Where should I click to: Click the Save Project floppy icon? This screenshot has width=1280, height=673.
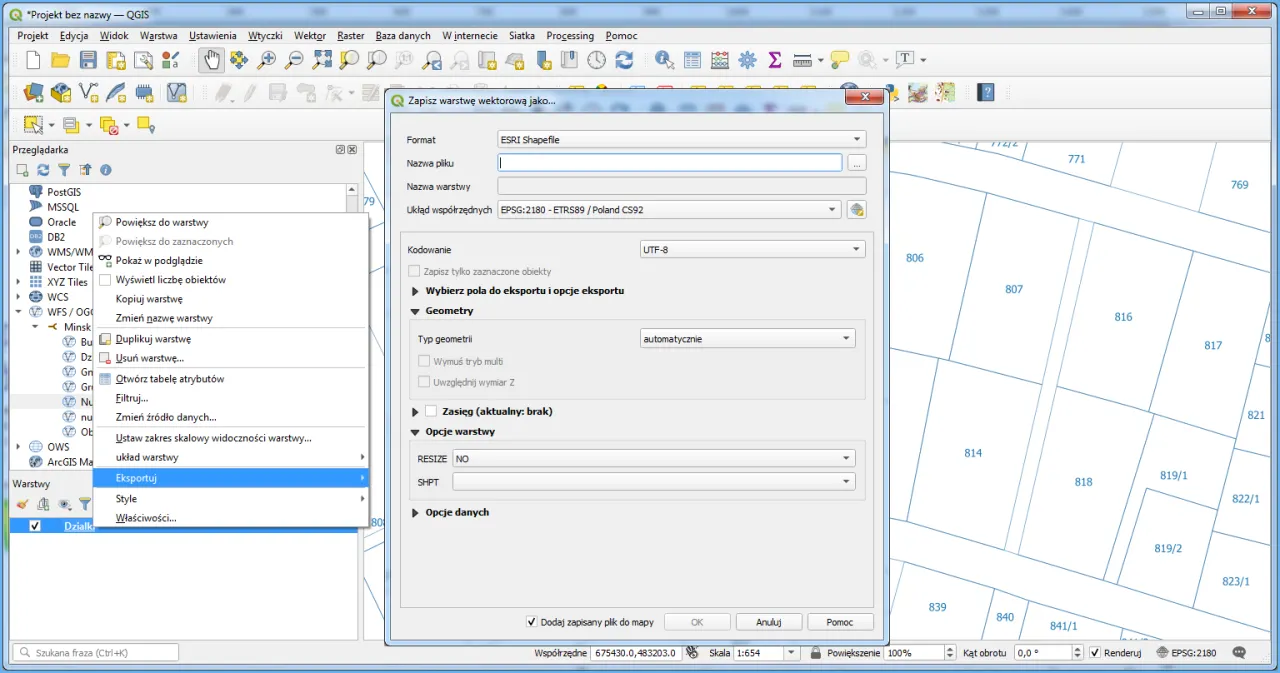tap(88, 60)
